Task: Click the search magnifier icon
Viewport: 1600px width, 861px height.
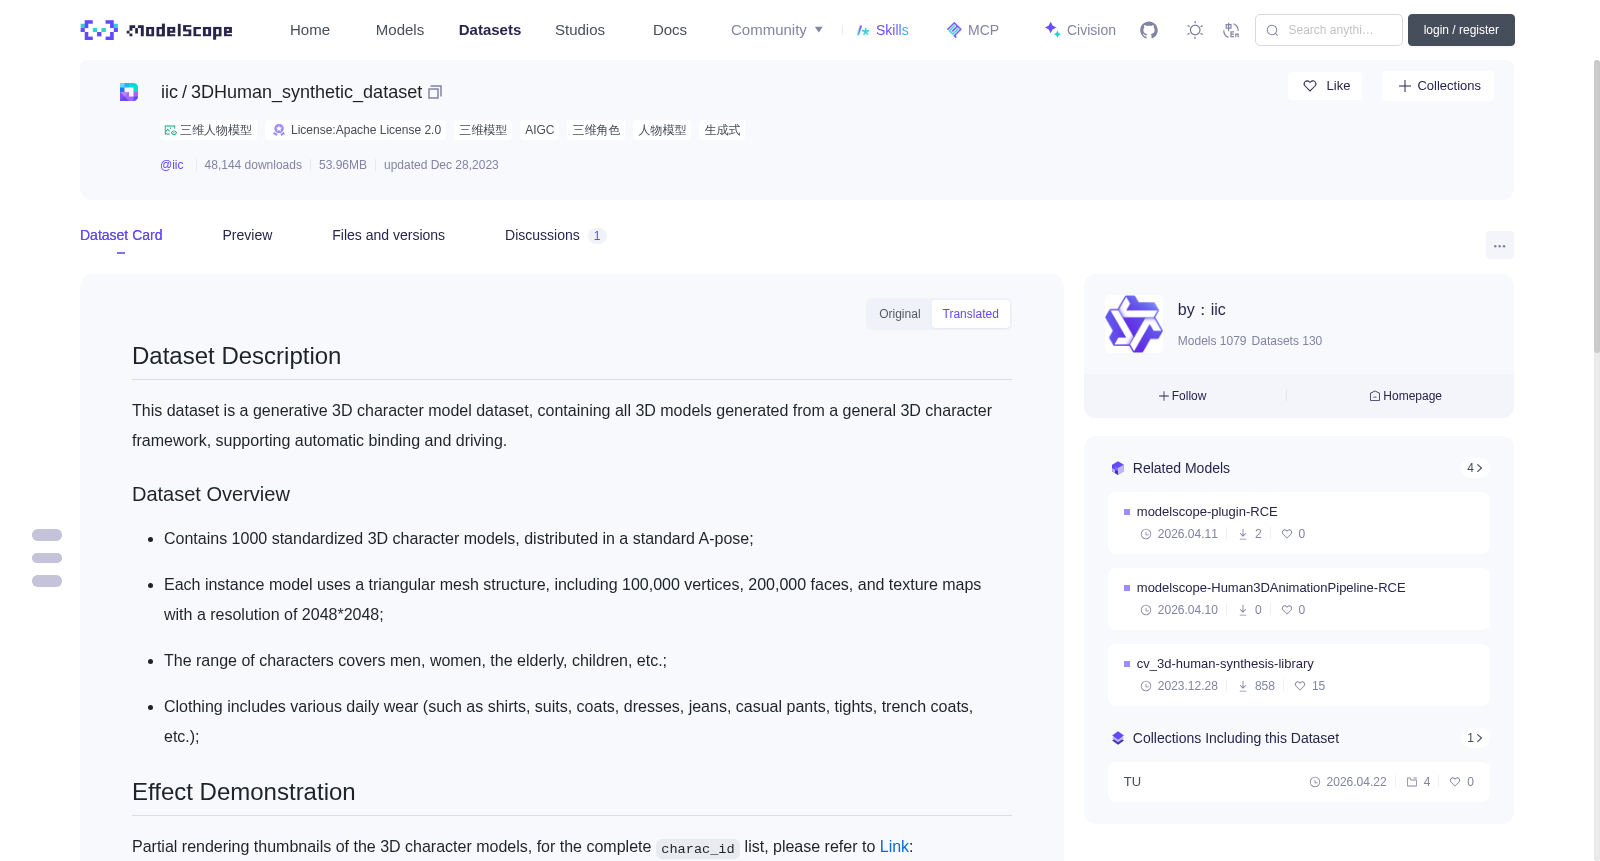Action: [1272, 30]
